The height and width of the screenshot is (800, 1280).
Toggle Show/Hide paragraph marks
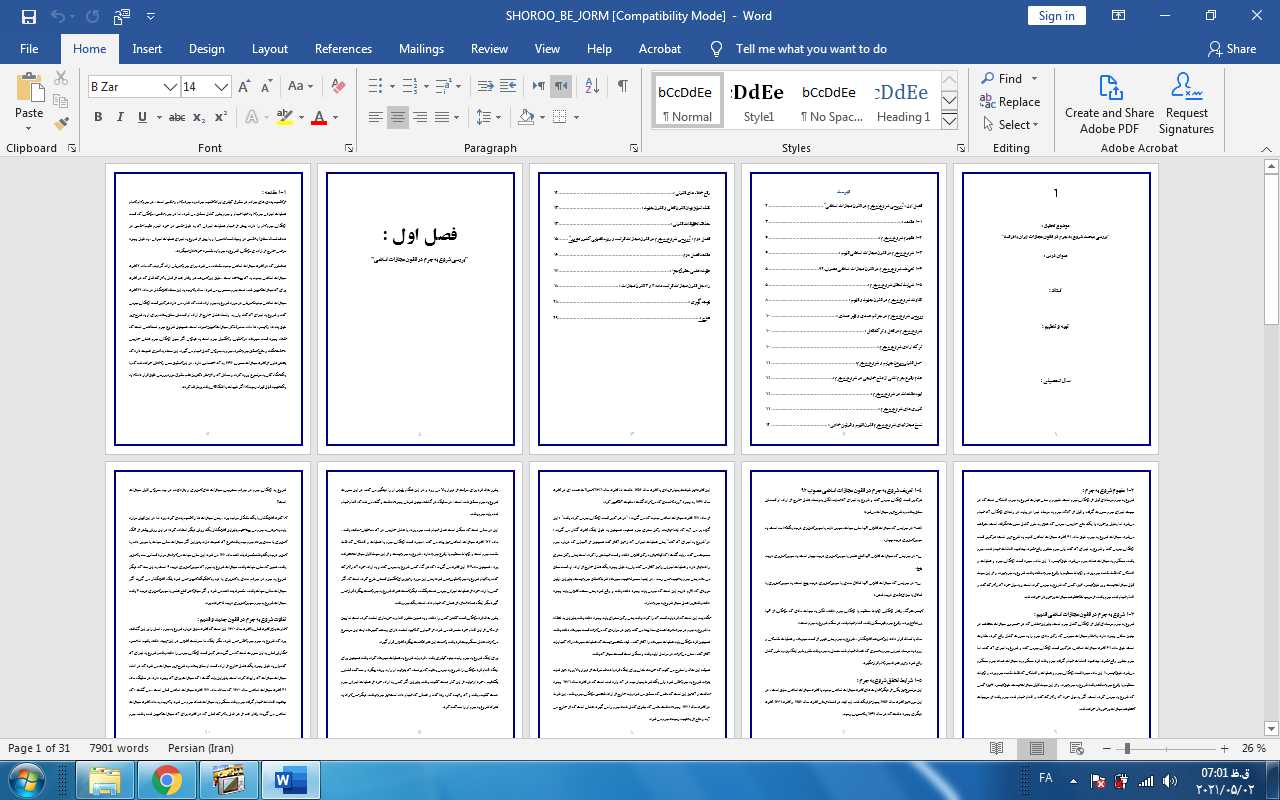pos(622,87)
